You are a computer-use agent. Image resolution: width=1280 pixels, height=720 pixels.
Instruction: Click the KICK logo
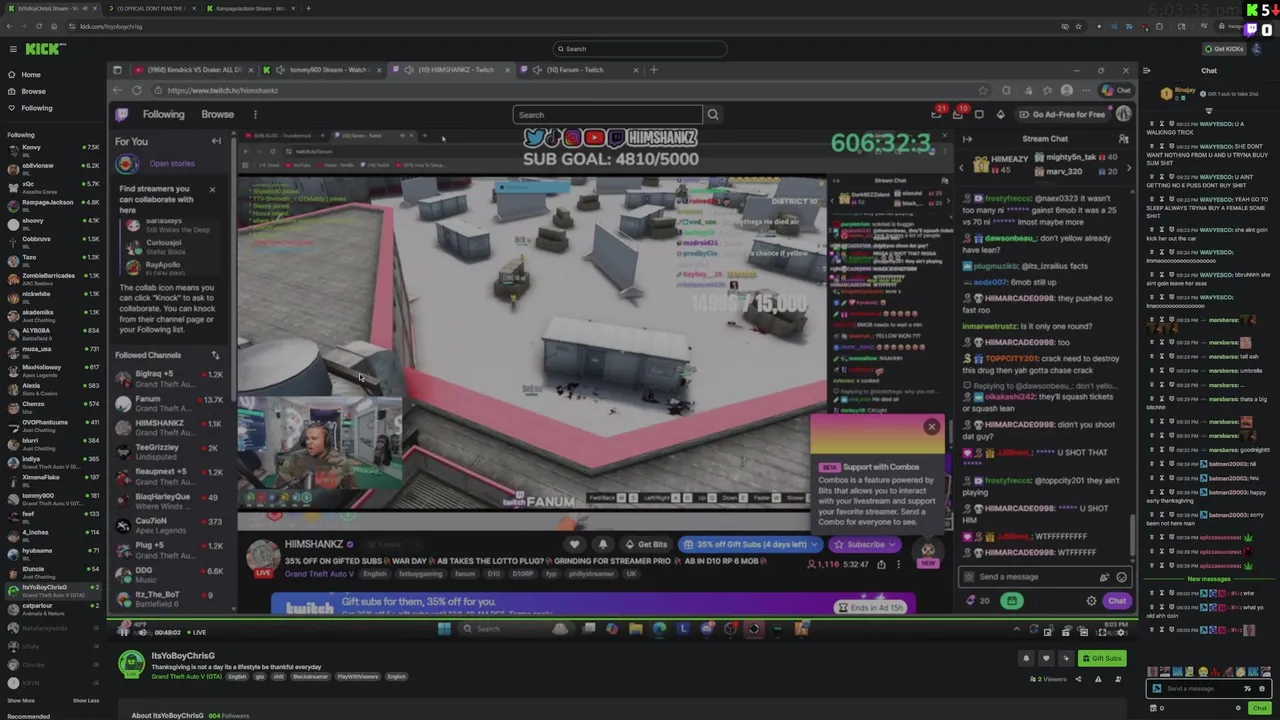[x=43, y=49]
